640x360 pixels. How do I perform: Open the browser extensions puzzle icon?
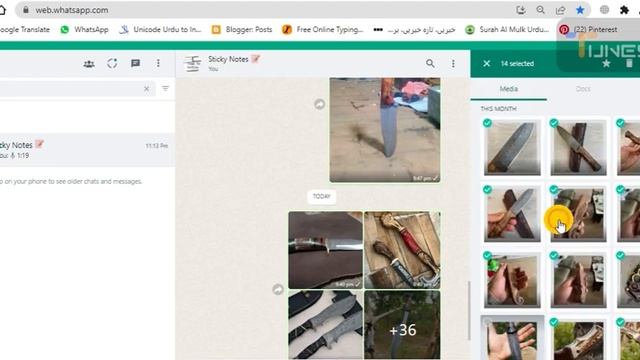click(624, 10)
